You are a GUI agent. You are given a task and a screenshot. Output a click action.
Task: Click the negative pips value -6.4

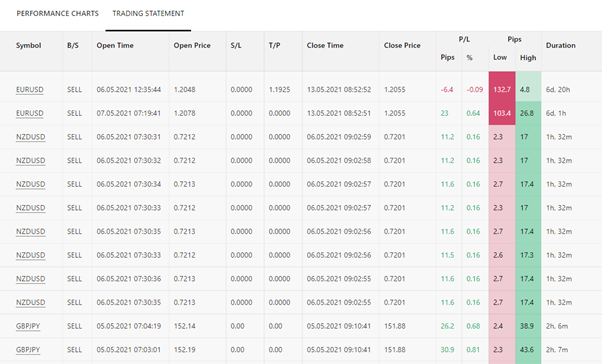click(x=447, y=89)
